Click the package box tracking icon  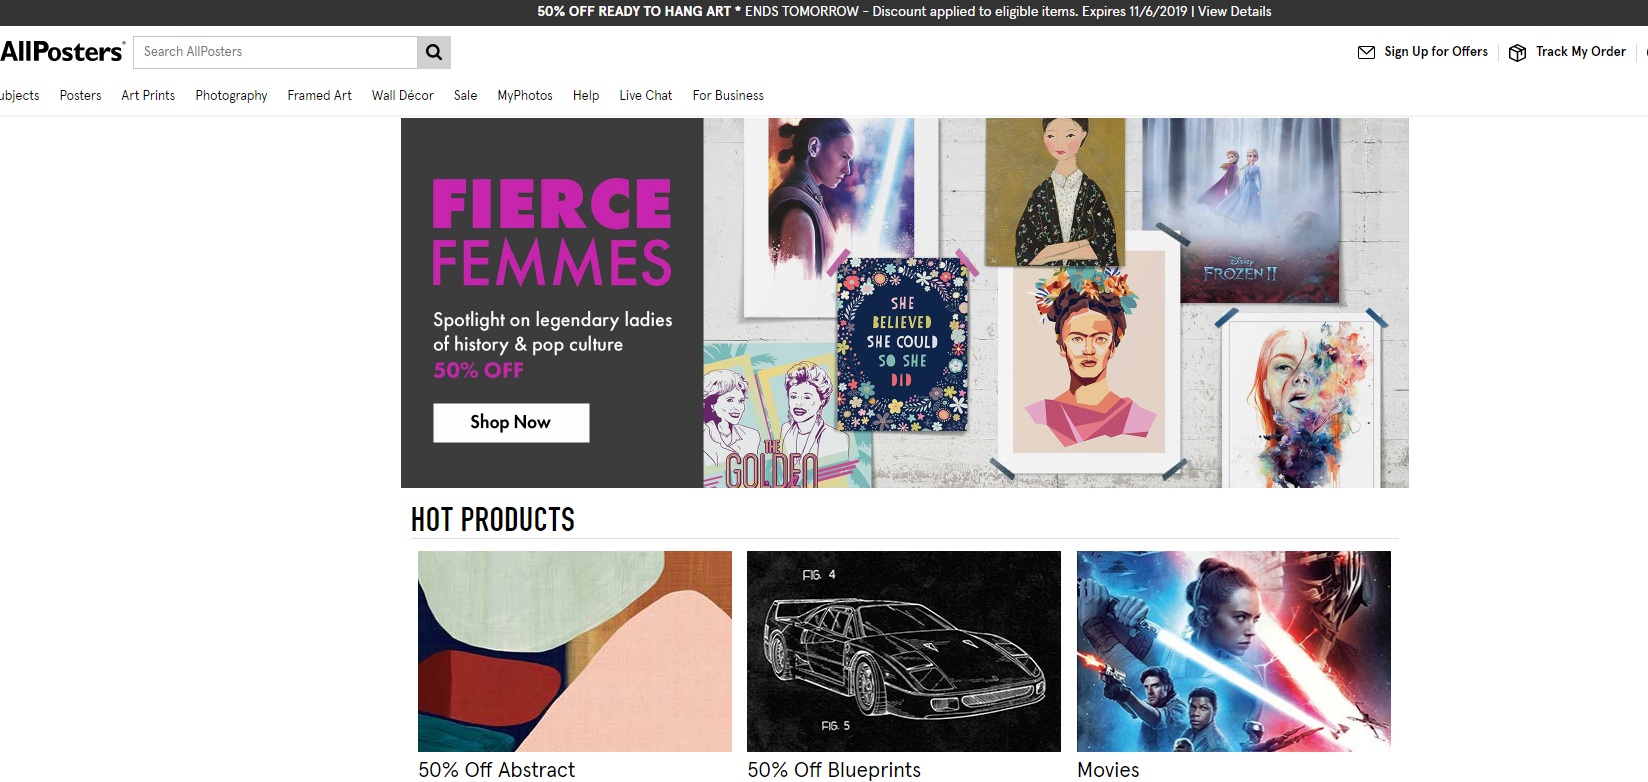1517,52
